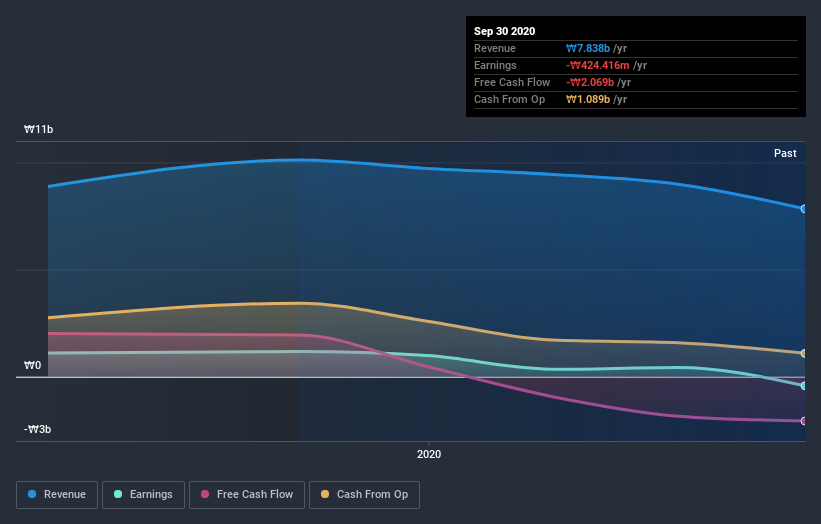Screen dimensions: 821x524
Task: Click the teal Earnings endpoint marker
Action: pyautogui.click(x=804, y=386)
